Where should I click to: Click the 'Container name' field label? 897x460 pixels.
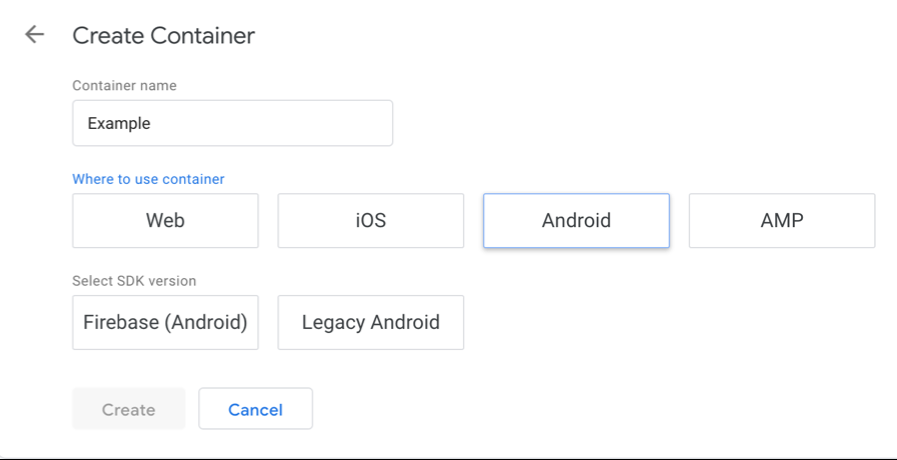124,86
